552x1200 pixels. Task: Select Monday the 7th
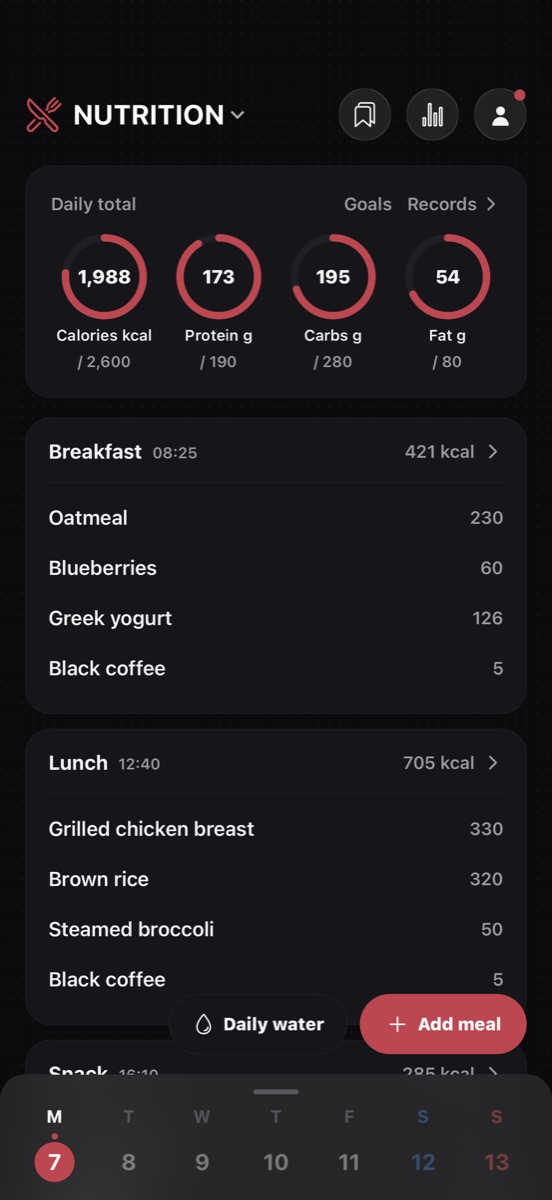(x=54, y=1162)
